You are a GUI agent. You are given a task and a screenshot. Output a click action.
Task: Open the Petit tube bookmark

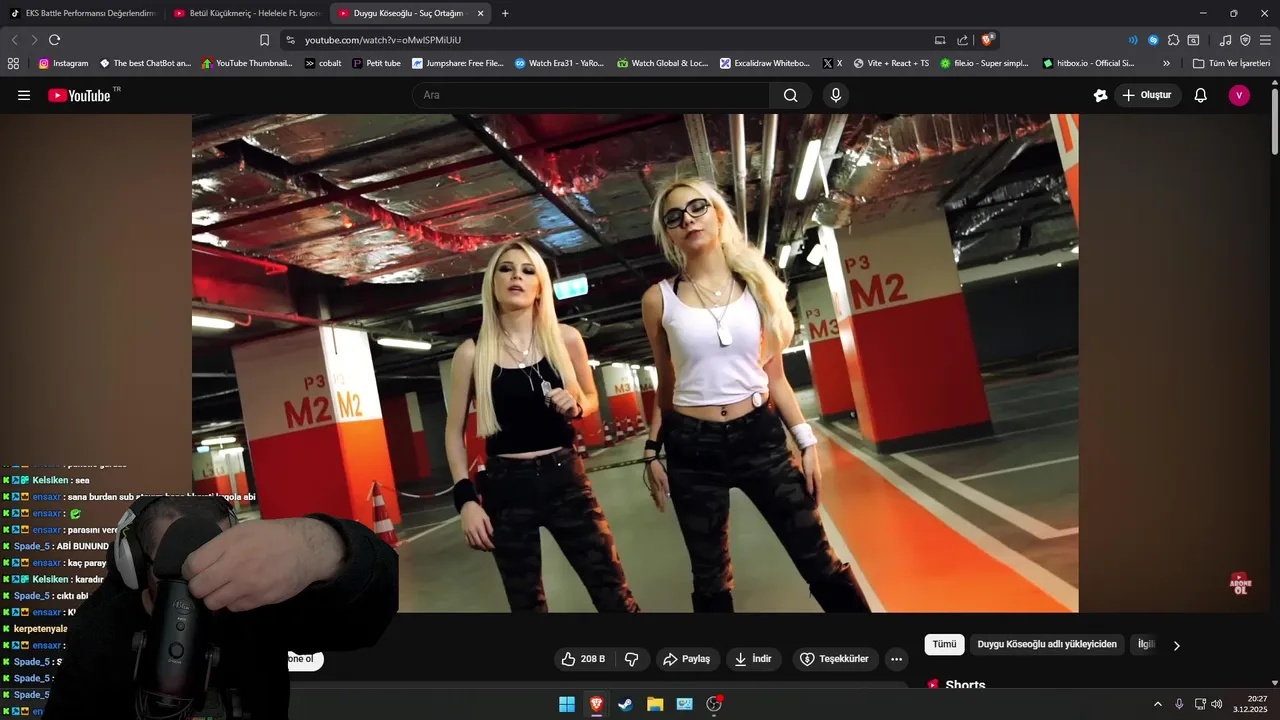point(376,63)
